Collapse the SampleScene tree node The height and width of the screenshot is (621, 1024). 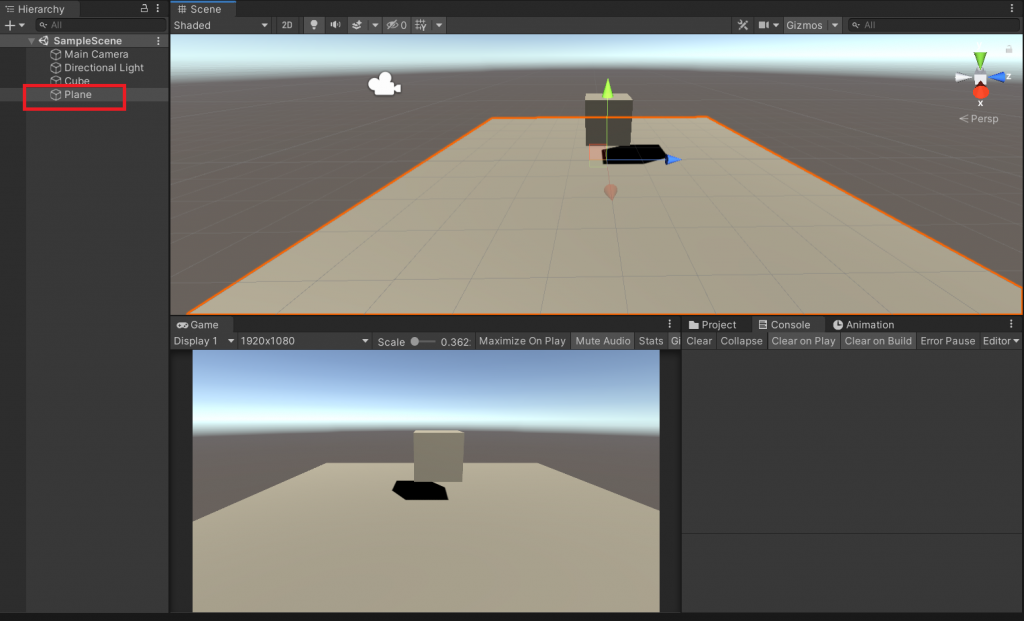[31, 40]
